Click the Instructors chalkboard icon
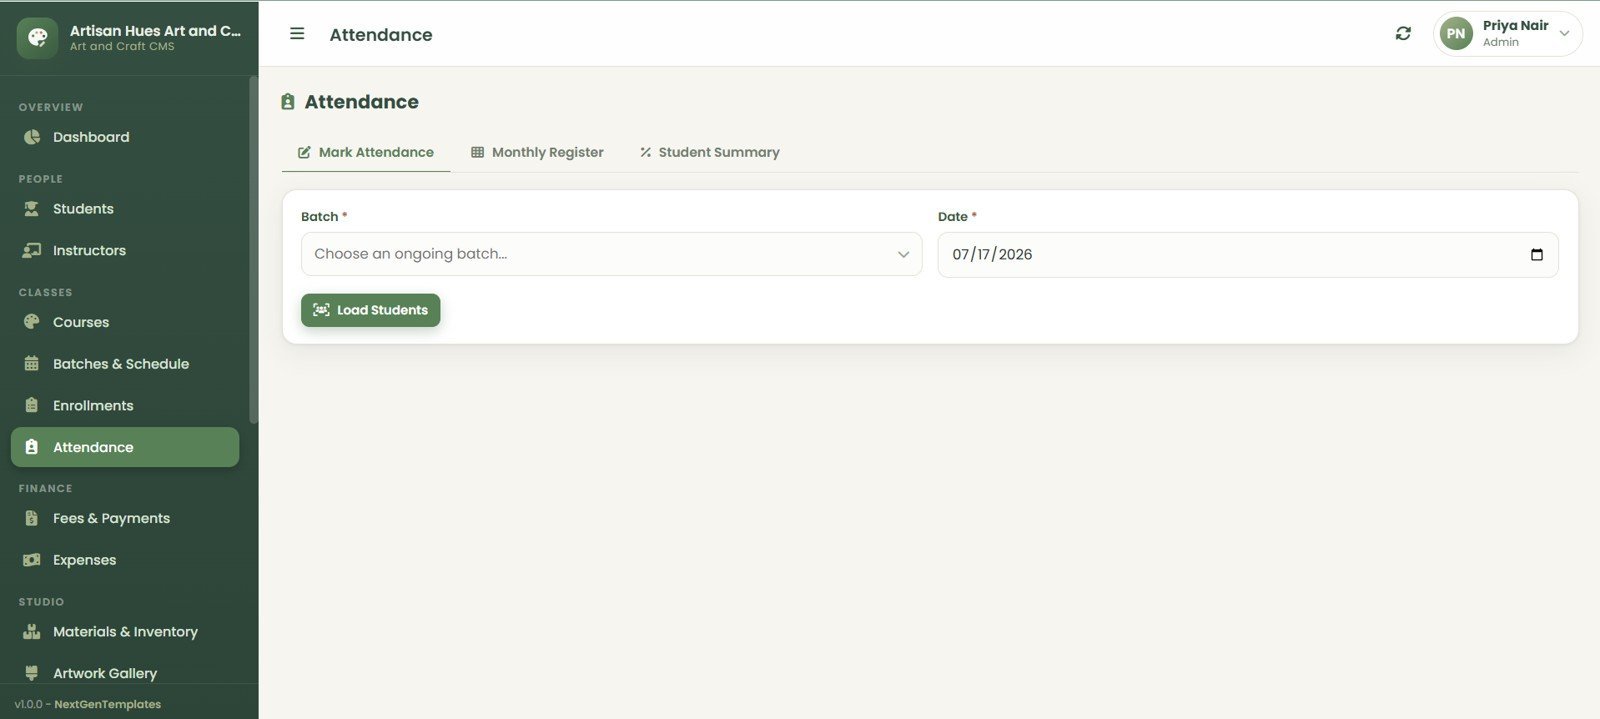The width and height of the screenshot is (1600, 719). 32,251
